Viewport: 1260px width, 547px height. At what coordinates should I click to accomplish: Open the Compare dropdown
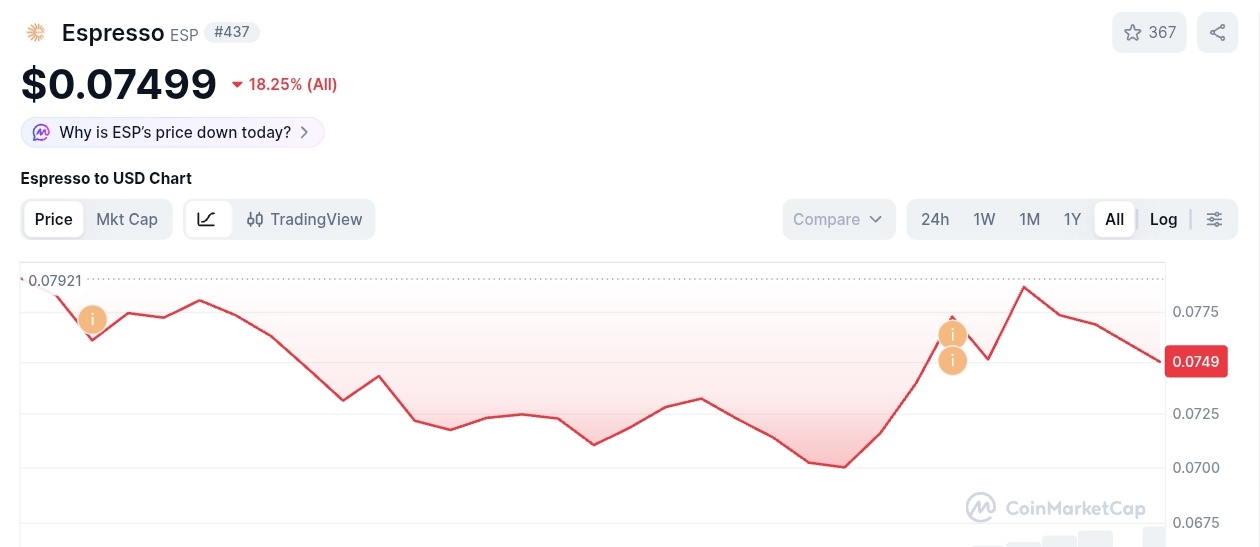point(838,220)
